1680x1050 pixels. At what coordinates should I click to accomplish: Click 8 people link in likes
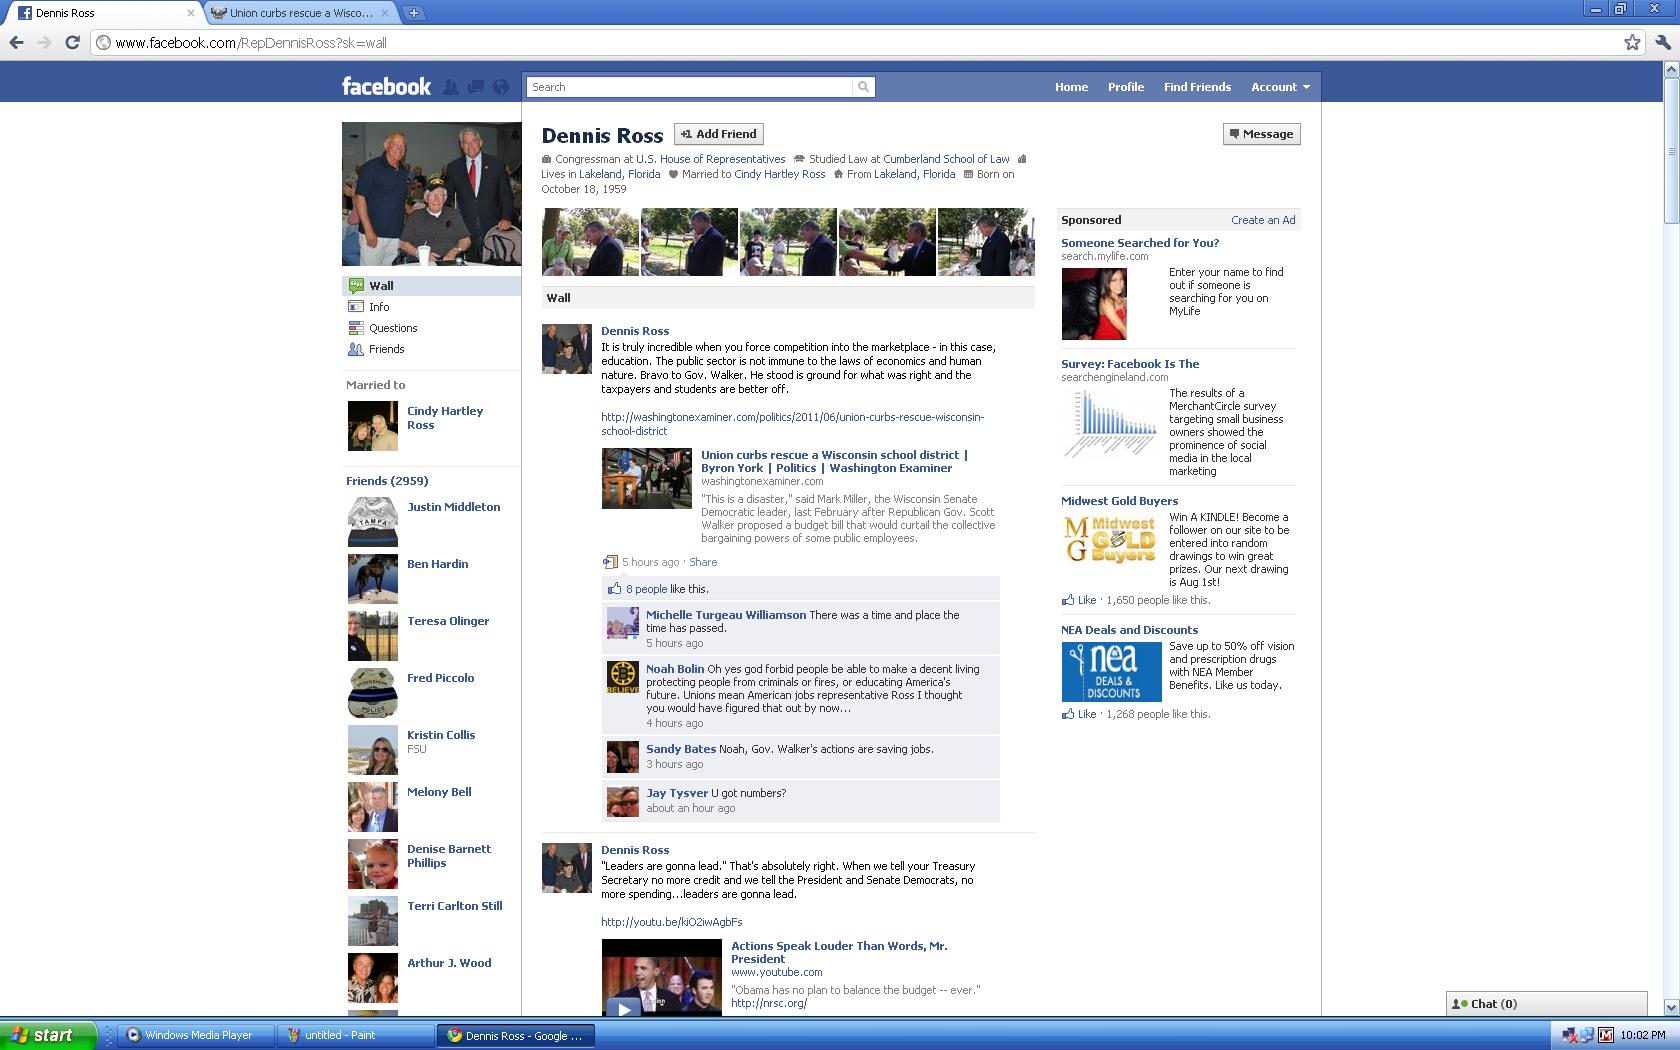pos(646,589)
